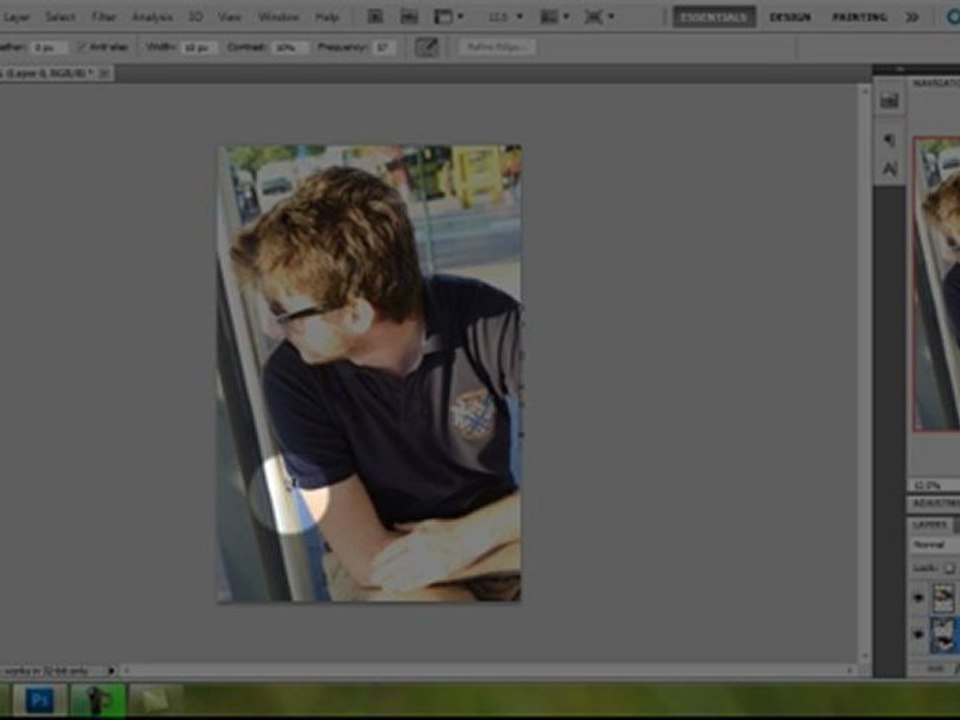Image resolution: width=960 pixels, height=720 pixels.
Task: Hide the upper layer with the eye icon
Action: [918, 598]
